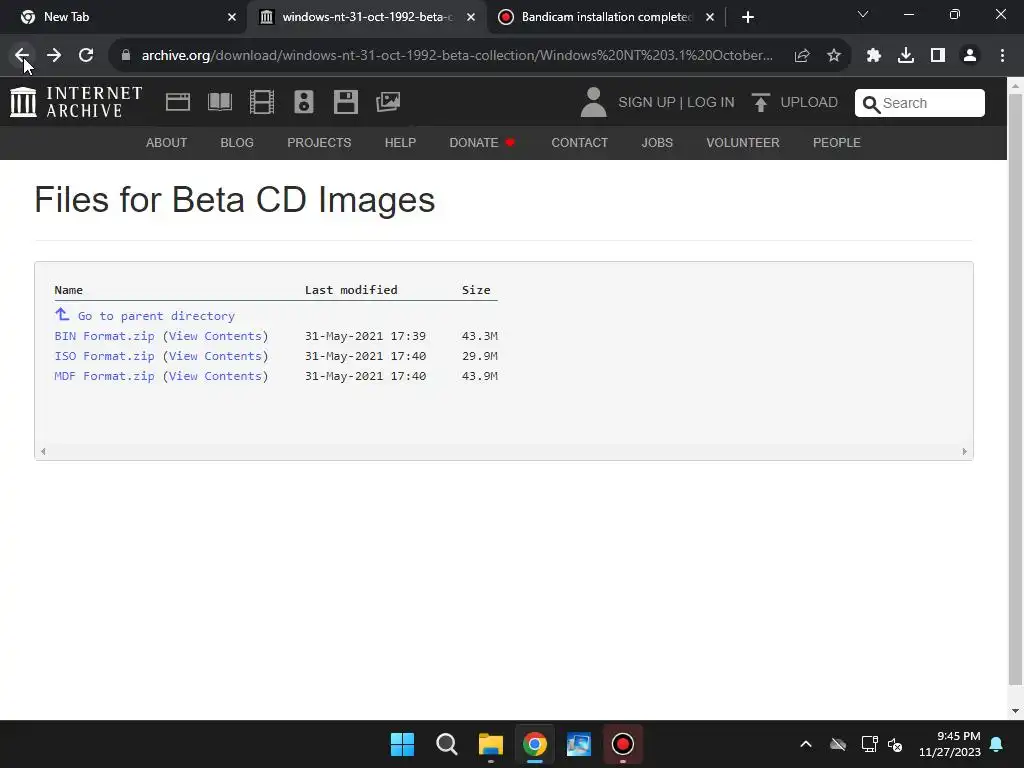This screenshot has height=768, width=1024.
Task: View Contents of BIN Format.zip
Action: (216, 336)
